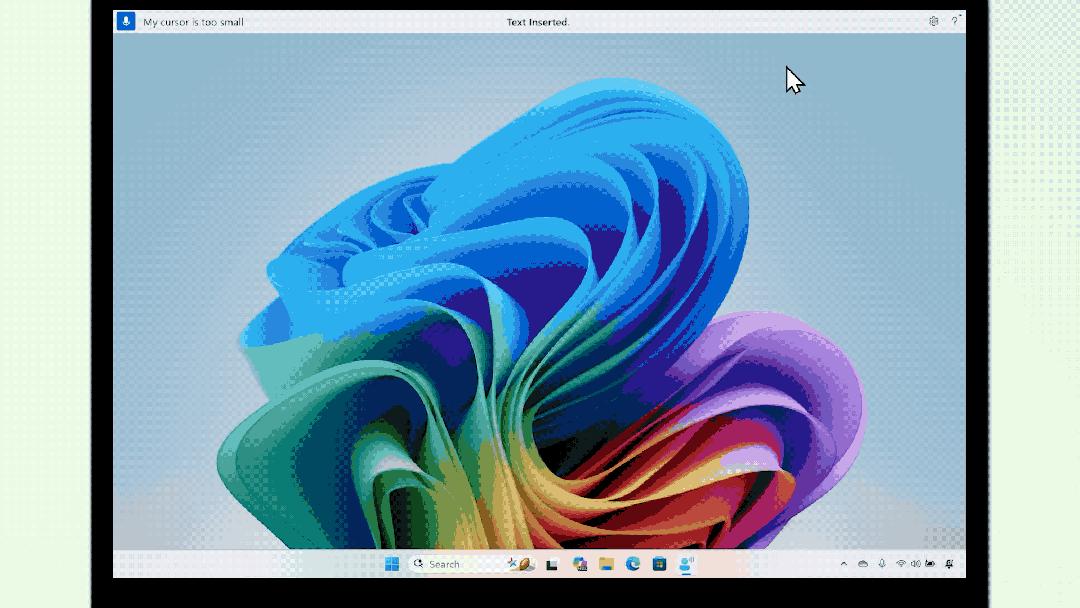Open voice access settings gear

[x=933, y=21]
